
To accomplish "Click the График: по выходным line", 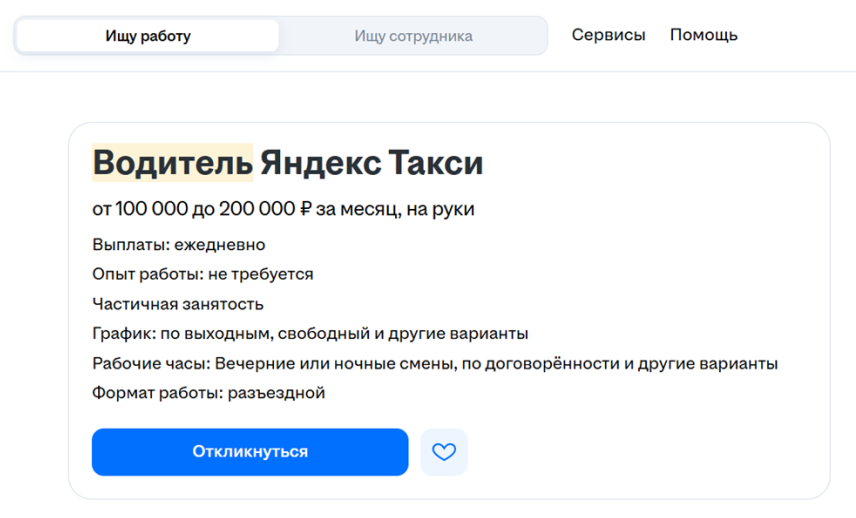I will (x=310, y=334).
